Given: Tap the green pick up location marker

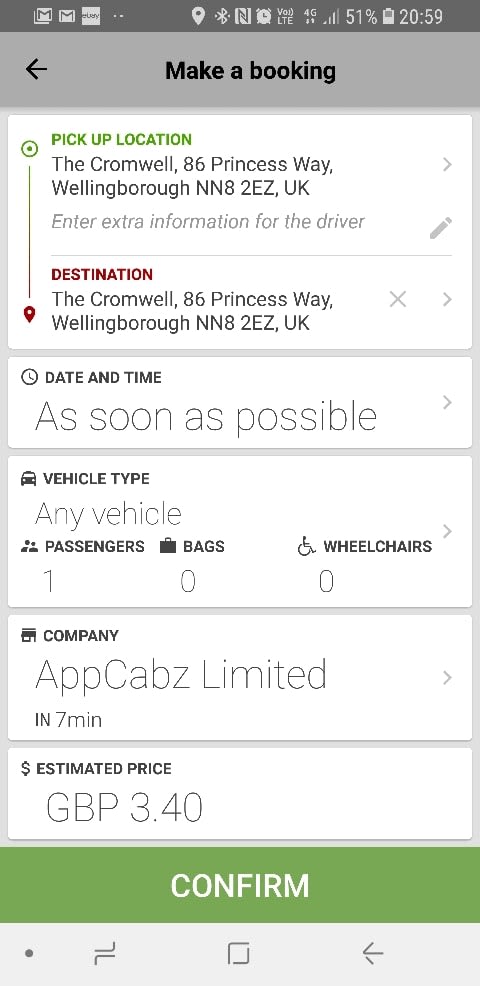Looking at the screenshot, I should point(29,149).
